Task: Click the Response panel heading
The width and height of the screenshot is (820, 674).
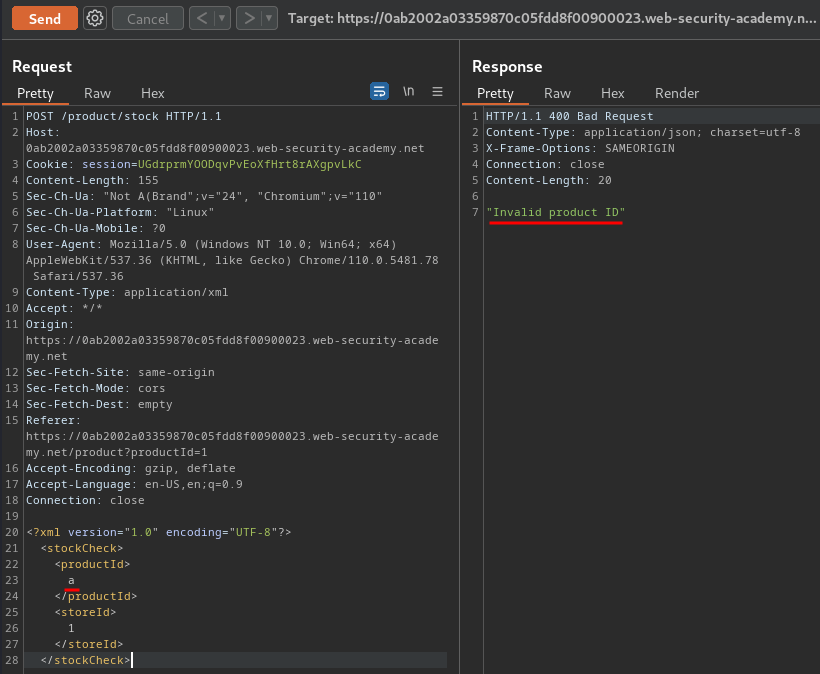Action: (x=507, y=66)
